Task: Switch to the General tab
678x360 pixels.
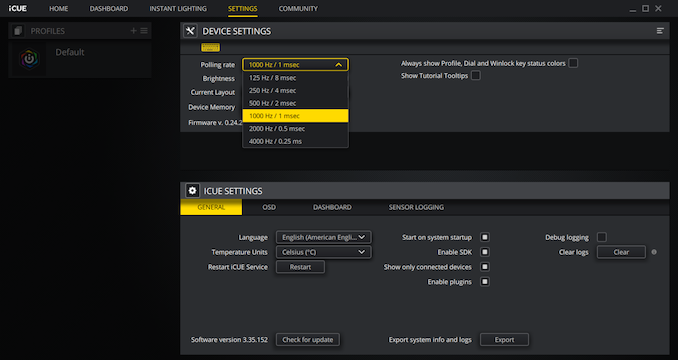Action: (x=211, y=207)
